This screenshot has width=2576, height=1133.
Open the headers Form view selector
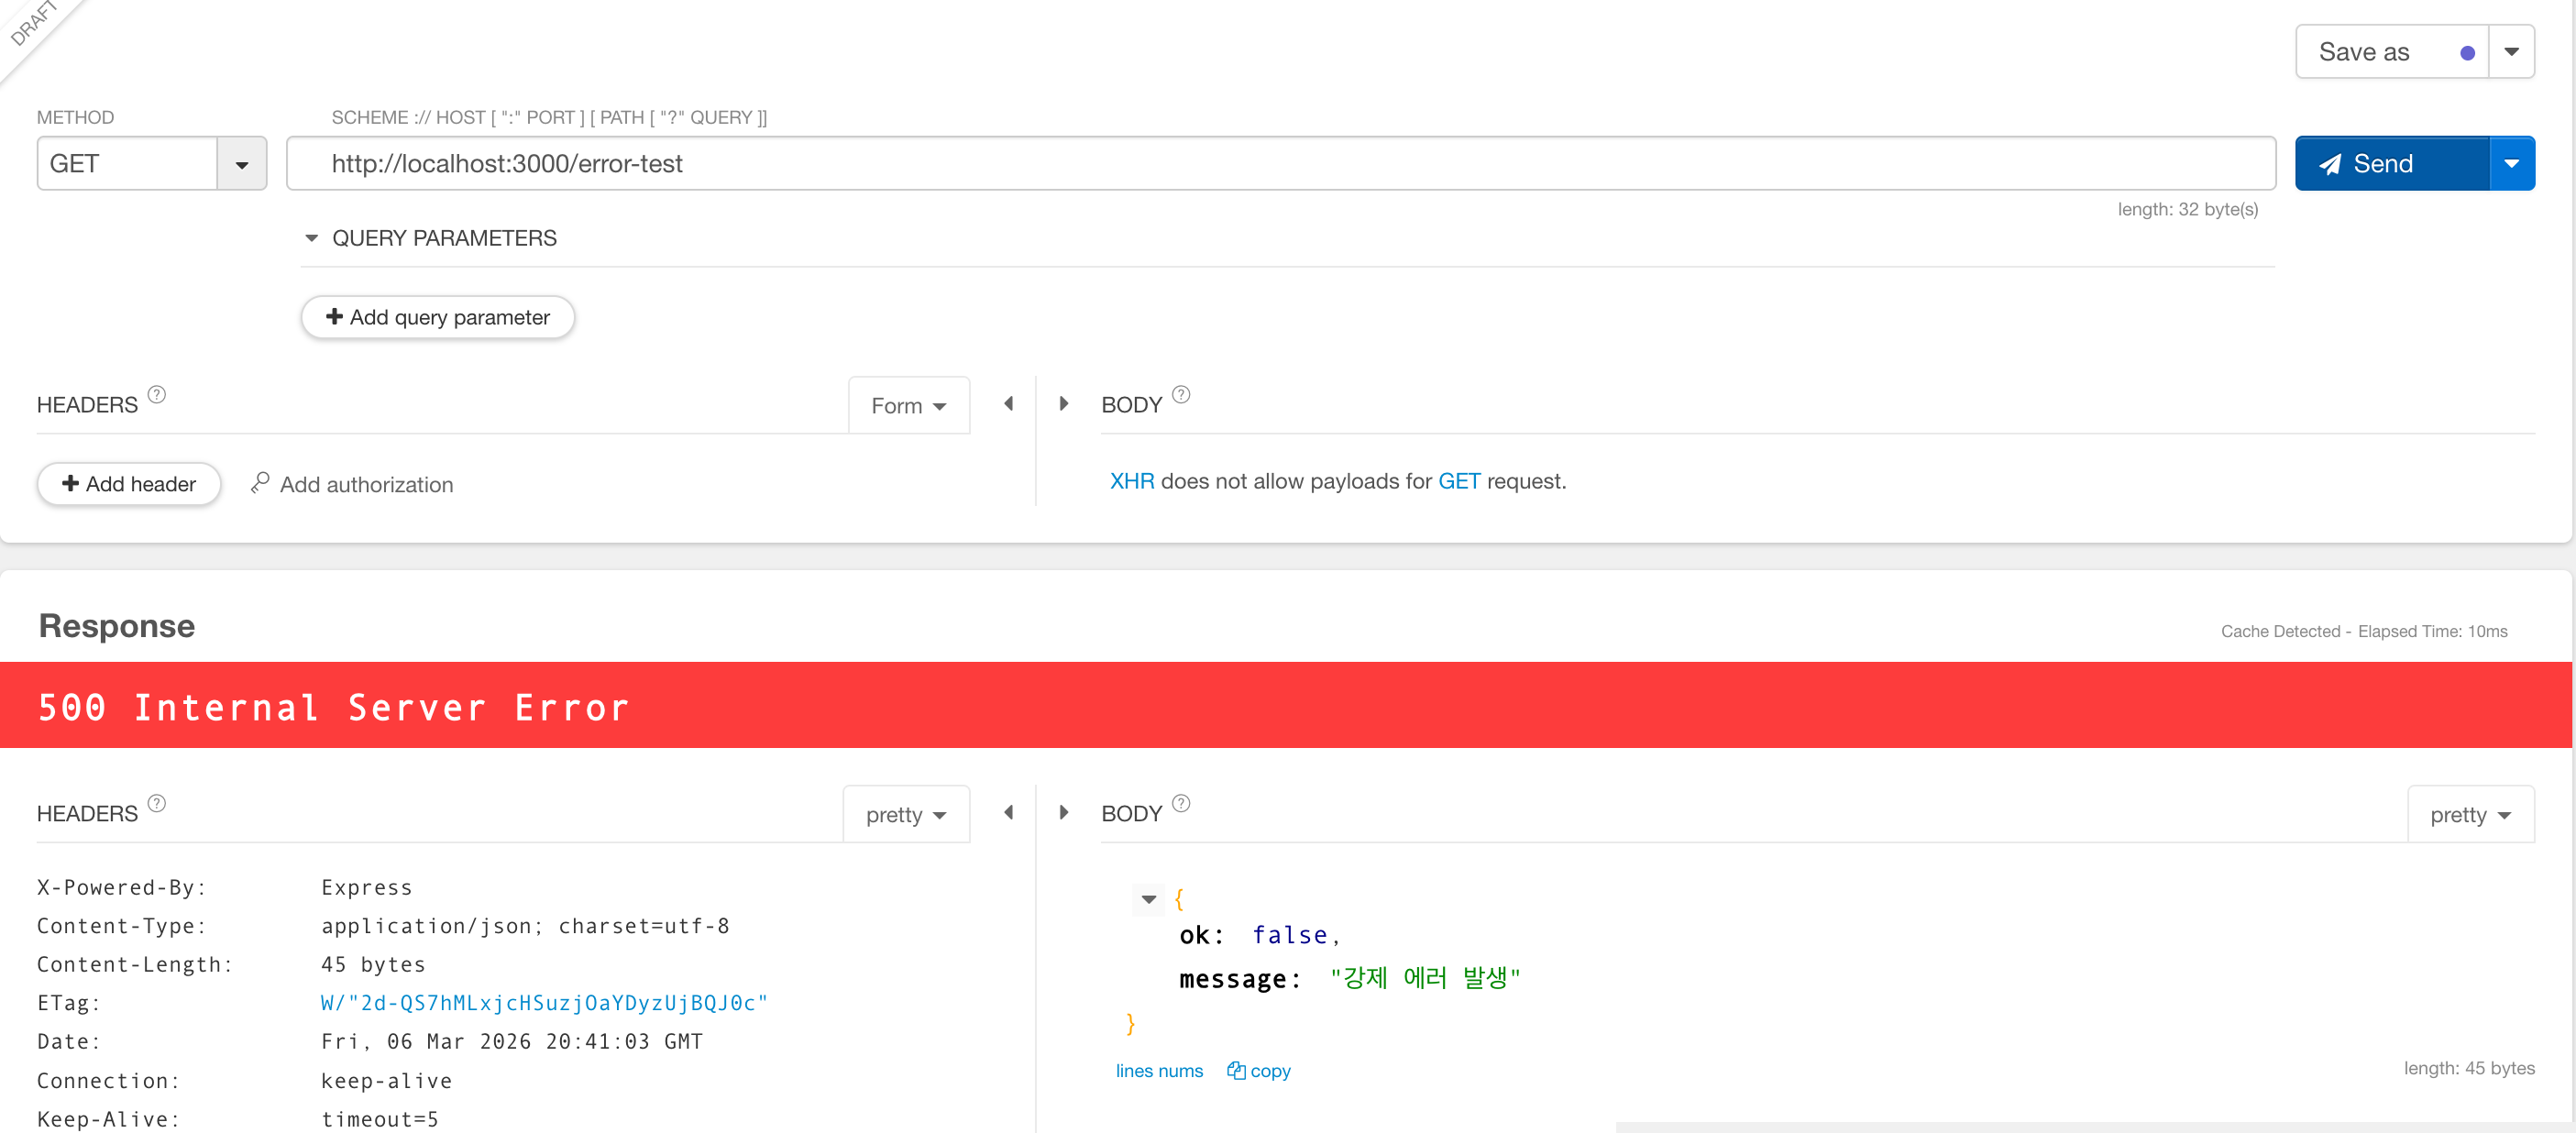(907, 406)
